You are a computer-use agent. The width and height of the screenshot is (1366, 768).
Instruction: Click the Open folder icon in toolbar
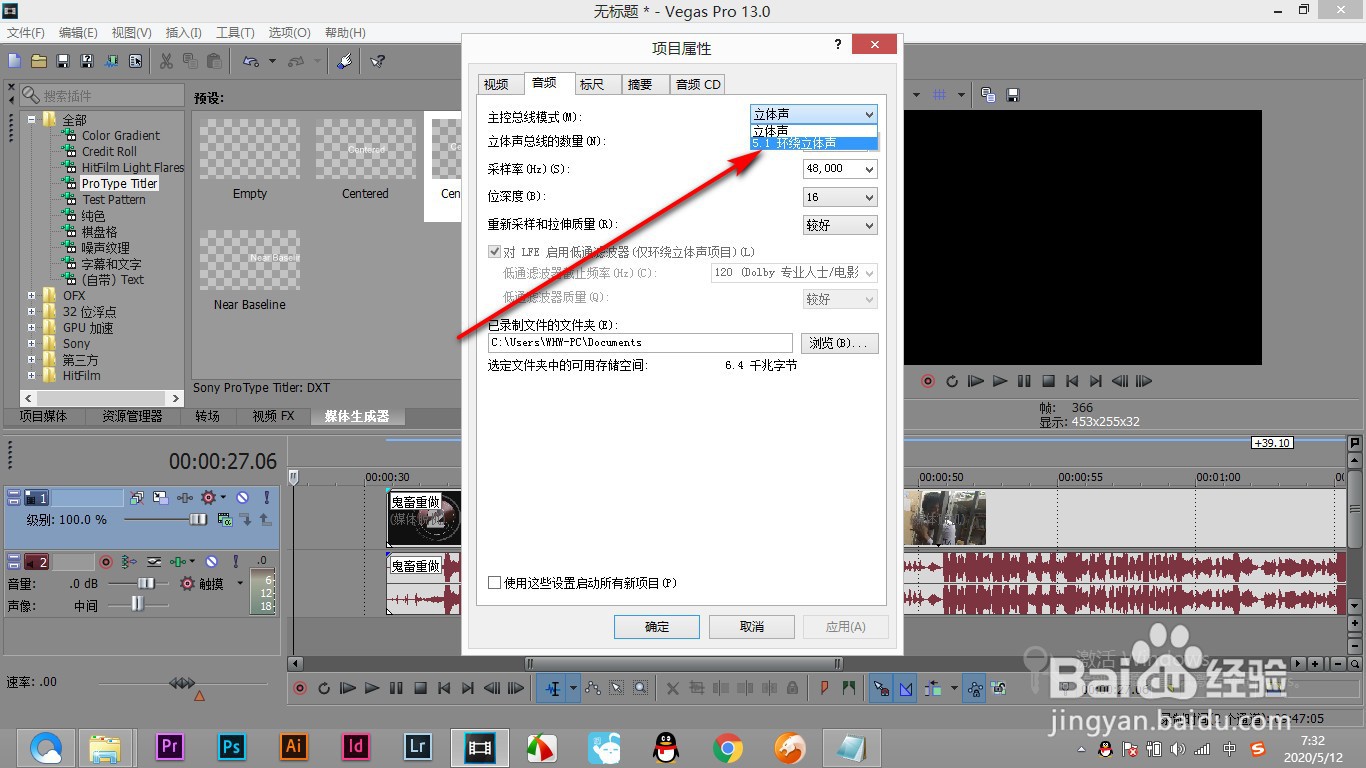point(38,61)
